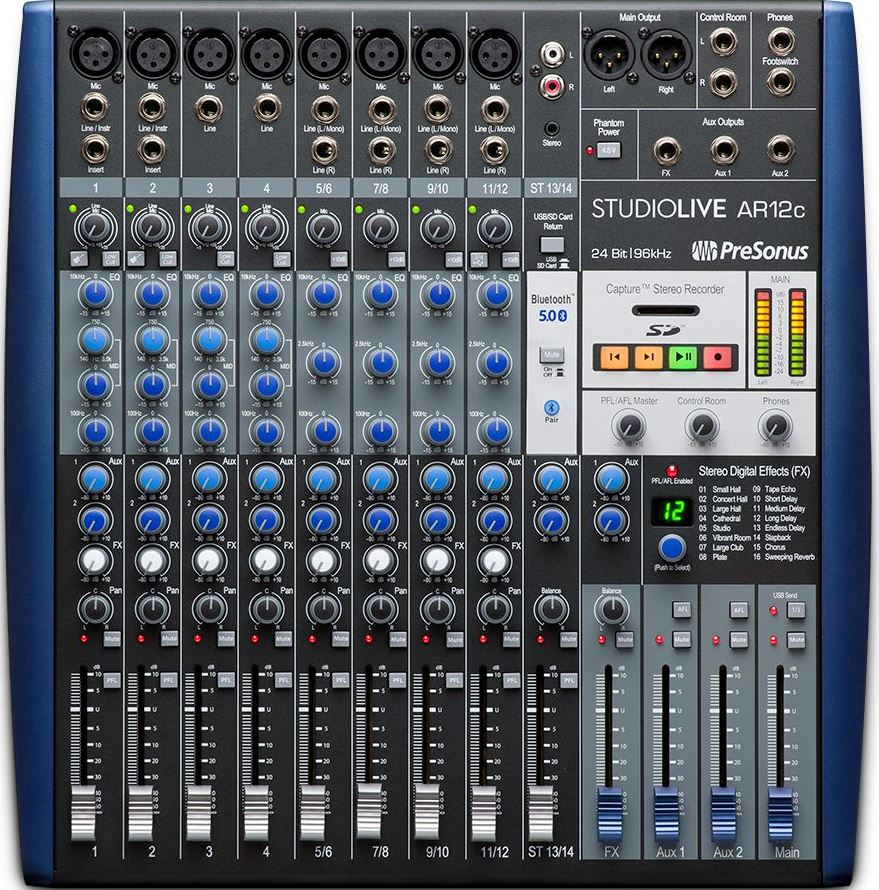This screenshot has width=879, height=890.
Task: Grab the blue Main fader cap
Action: [x=780, y=814]
